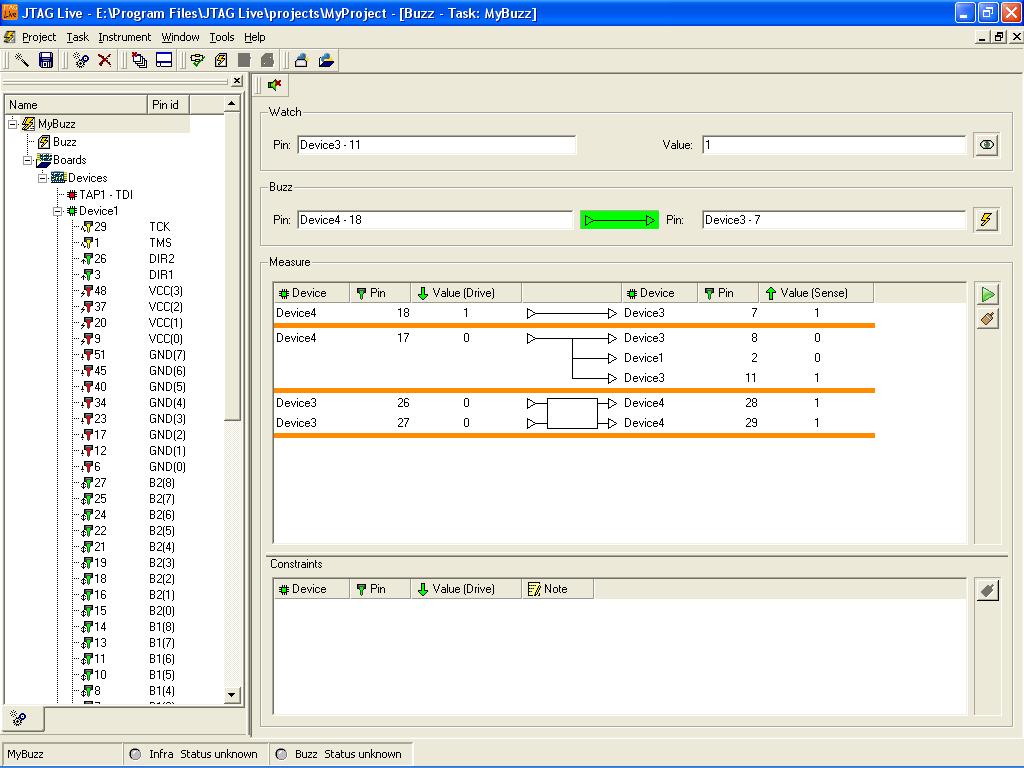Open the Help menu
The image size is (1024, 768).
pyautogui.click(x=255, y=37)
